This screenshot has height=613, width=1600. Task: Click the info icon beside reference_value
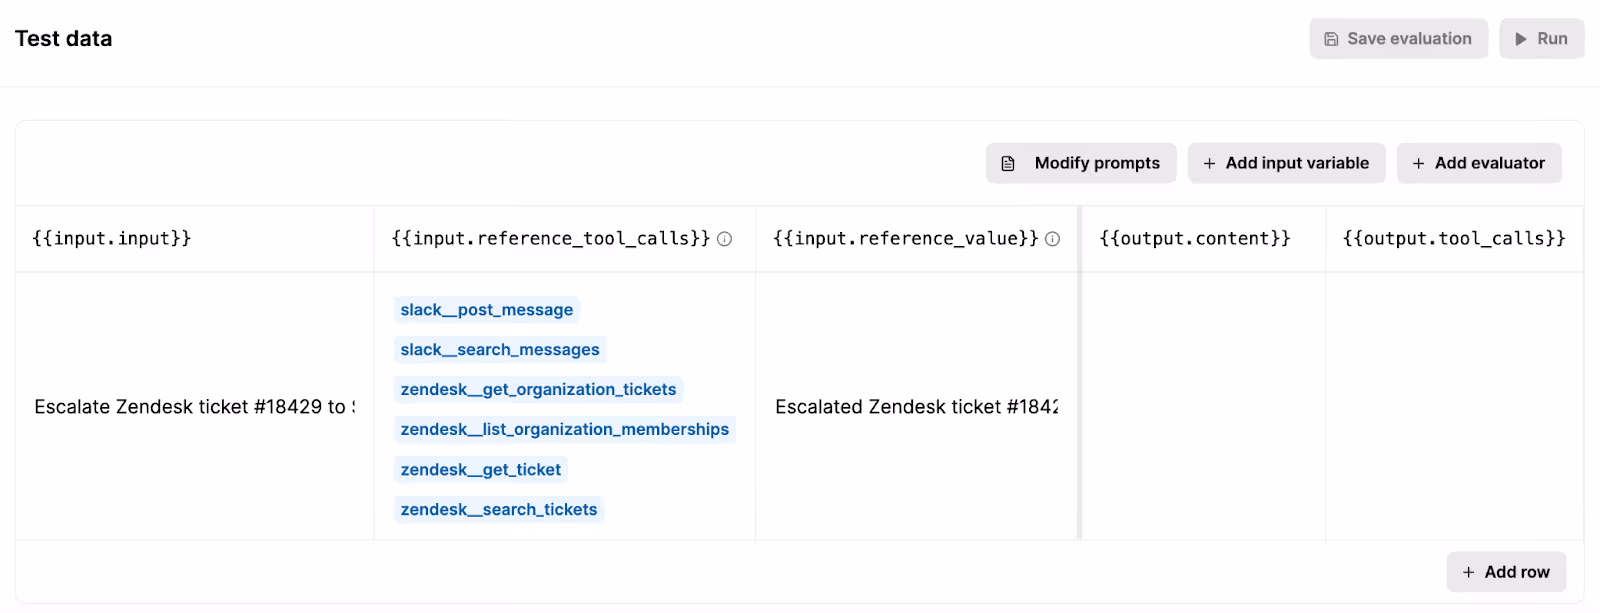[1053, 239]
